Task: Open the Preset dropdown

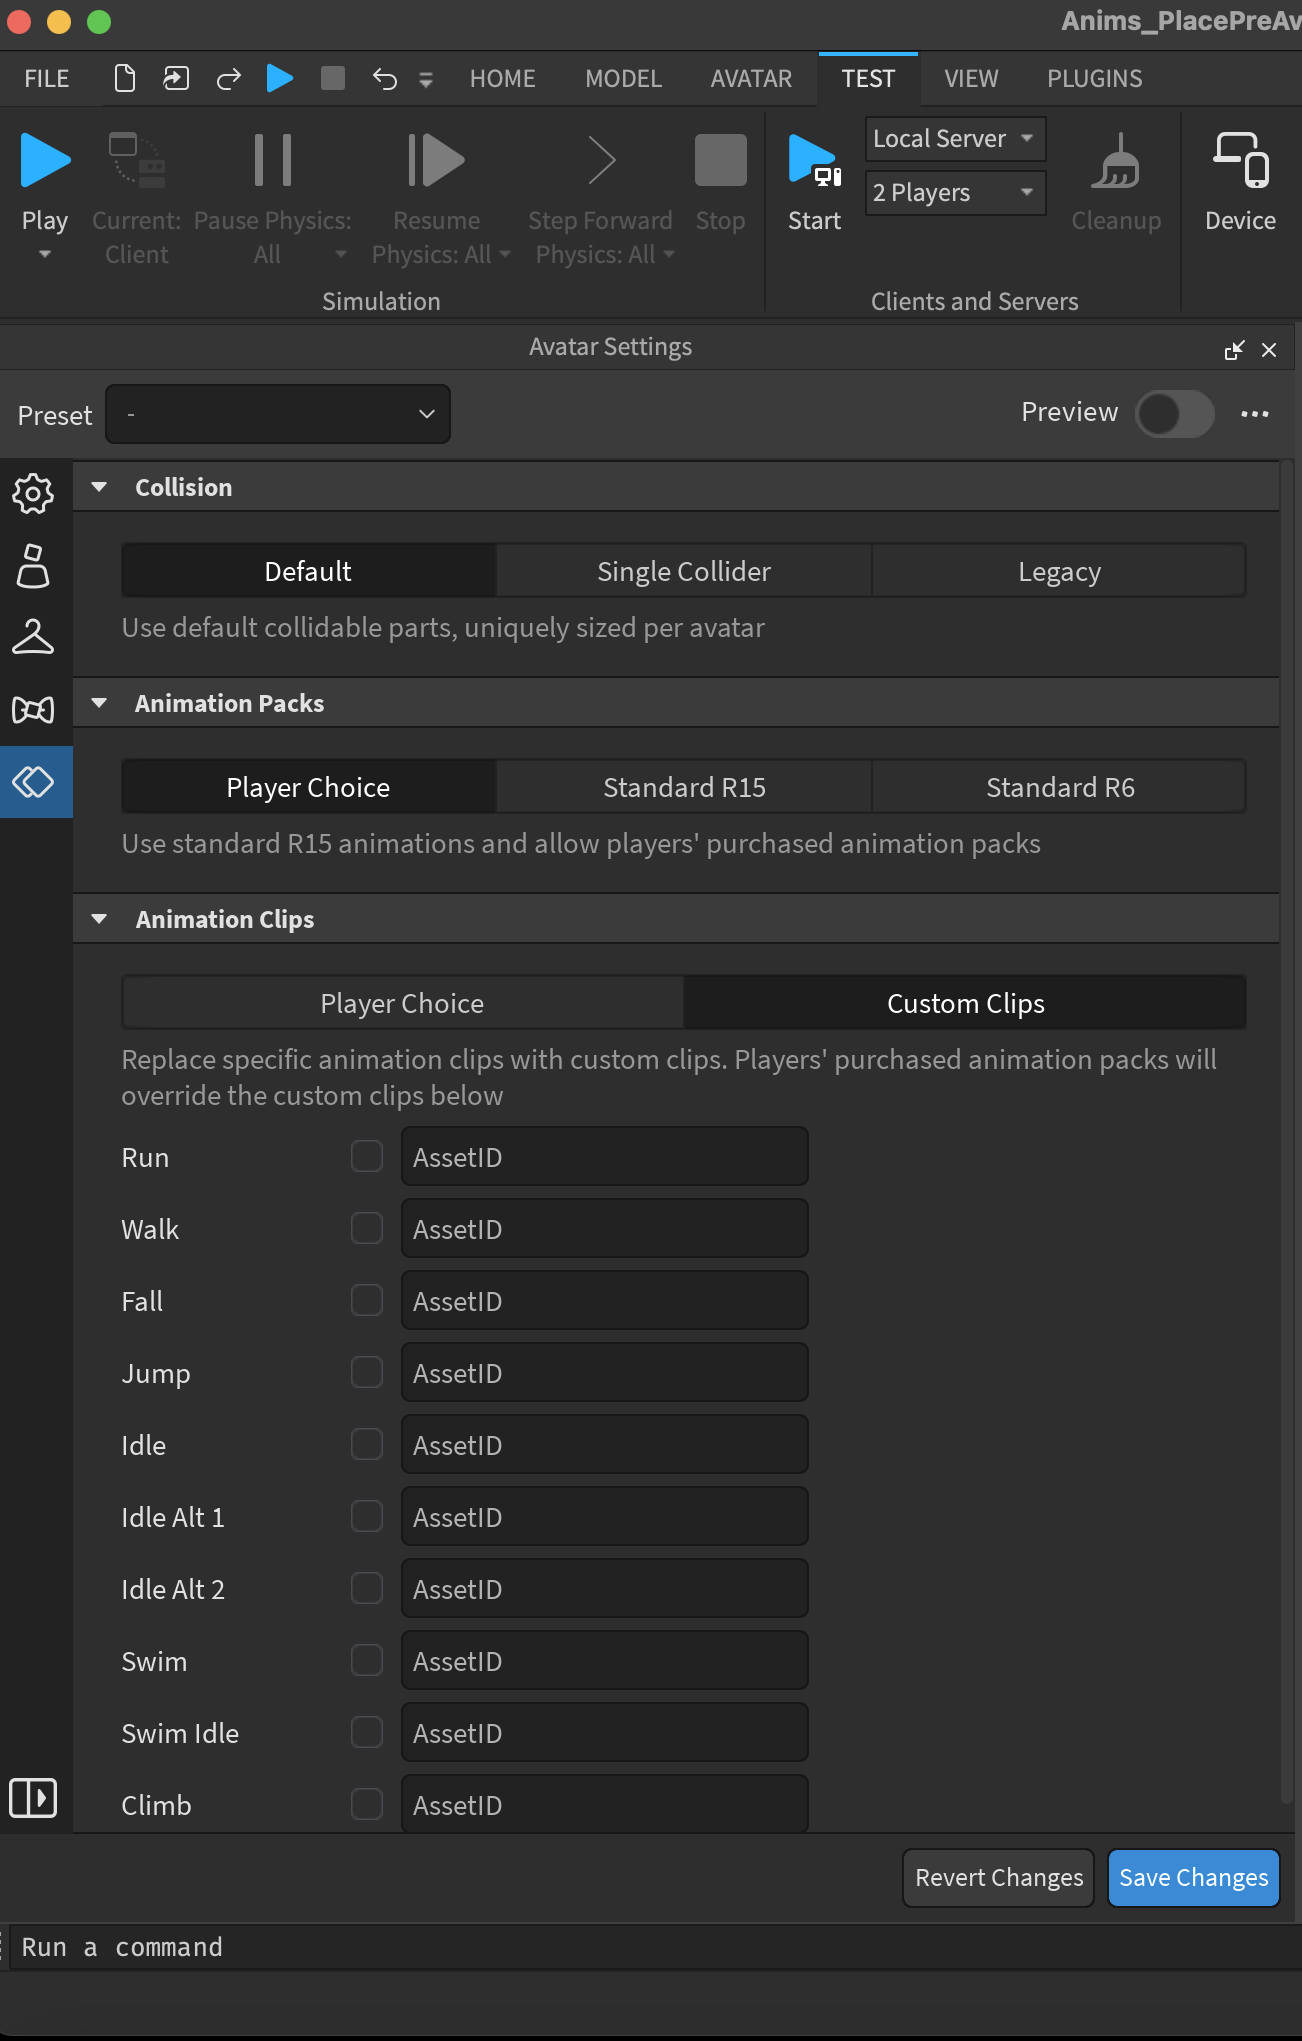Action: (x=278, y=414)
